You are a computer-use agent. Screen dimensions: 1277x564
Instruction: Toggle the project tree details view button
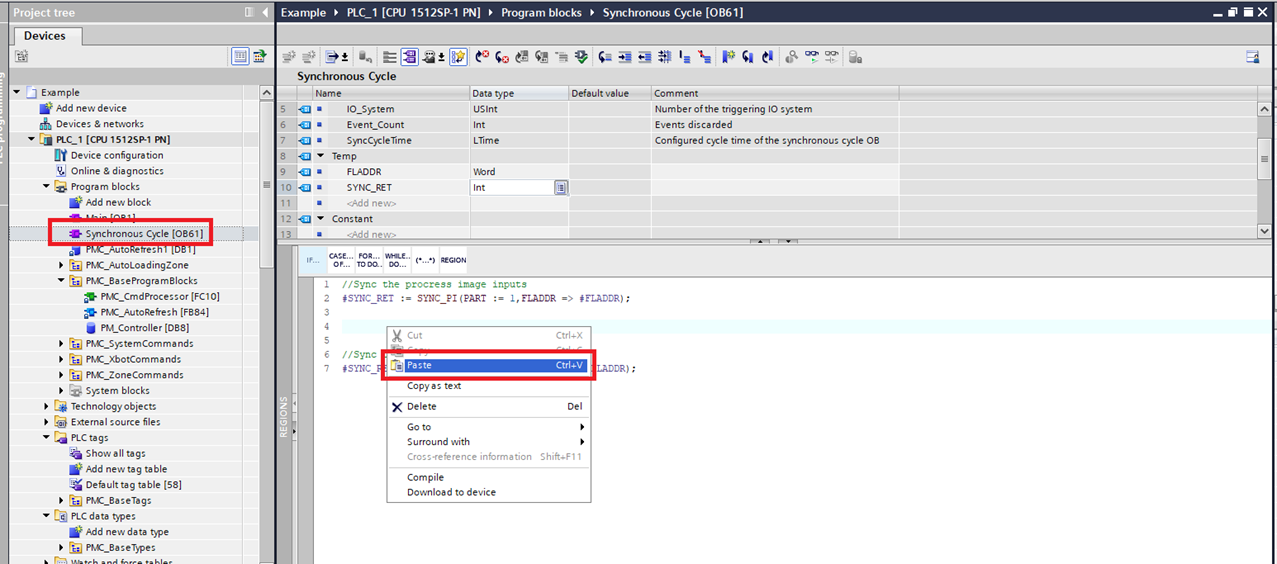(240, 57)
